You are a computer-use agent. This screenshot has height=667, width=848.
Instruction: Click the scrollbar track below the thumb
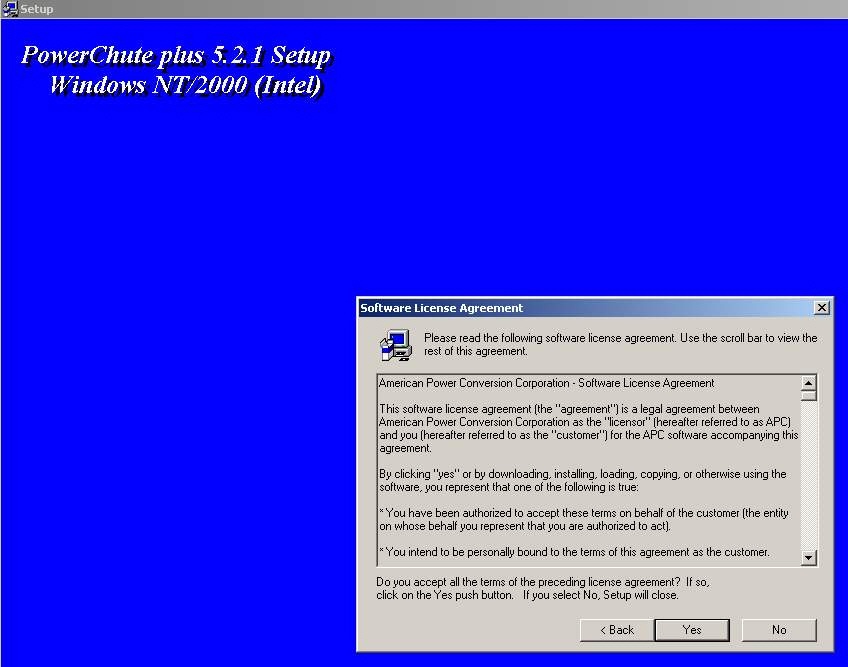point(809,476)
